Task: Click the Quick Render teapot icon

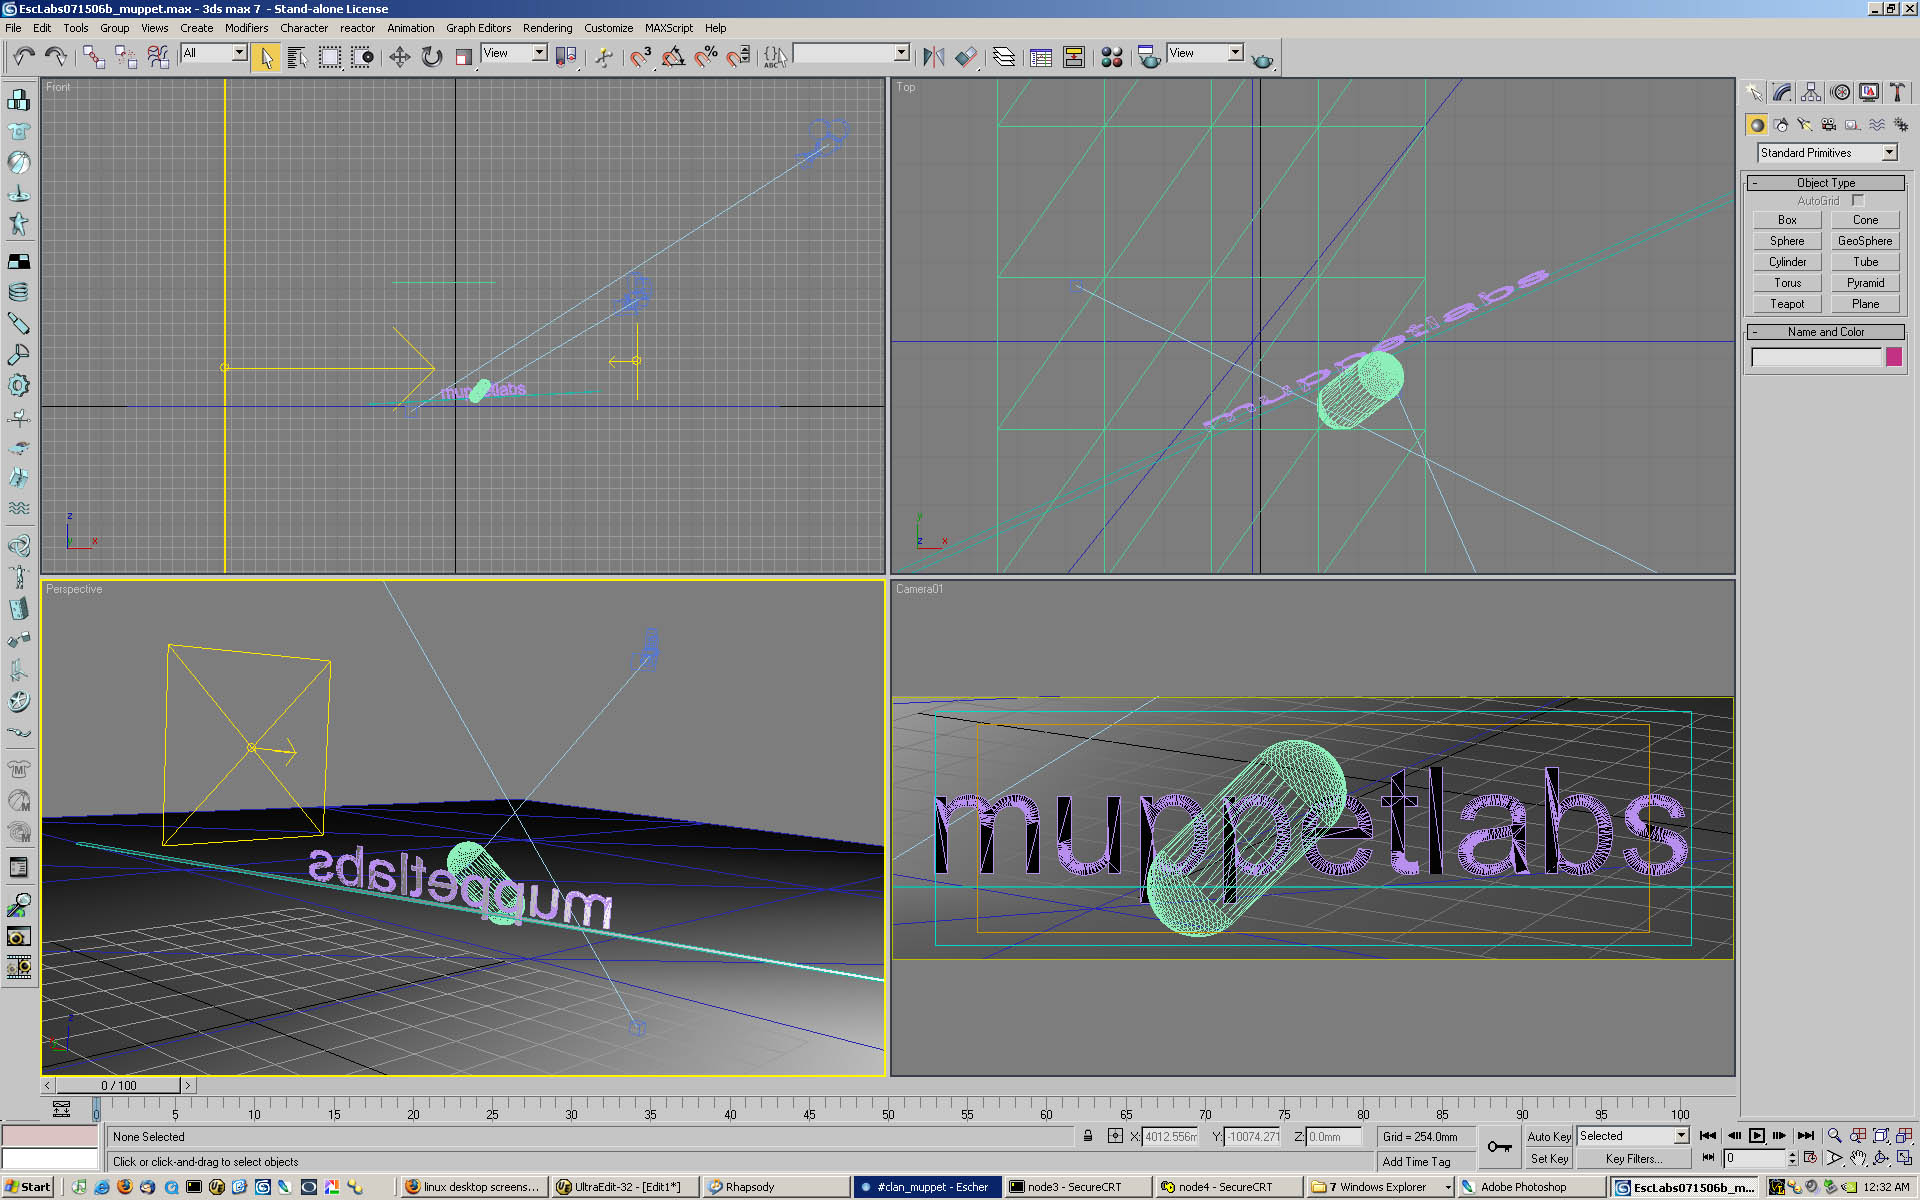Action: [1263, 59]
